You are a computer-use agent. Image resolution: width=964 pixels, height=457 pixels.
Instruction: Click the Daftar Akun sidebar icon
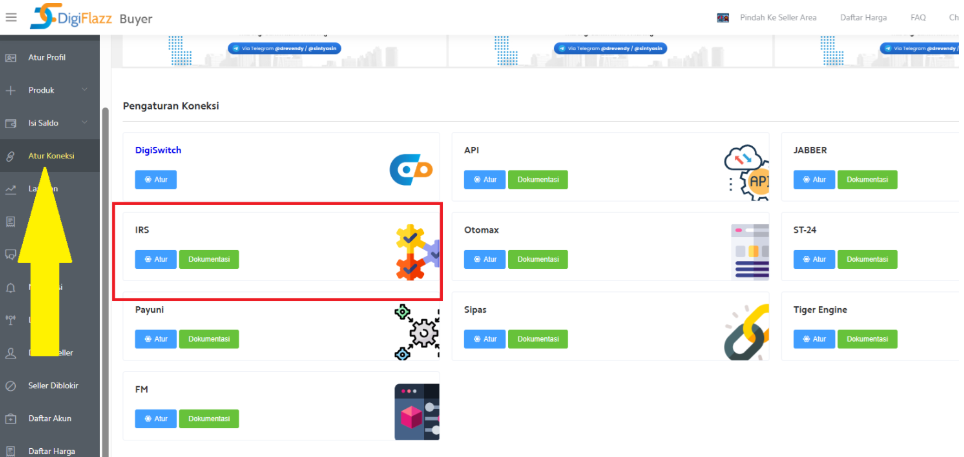pyautogui.click(x=11, y=418)
